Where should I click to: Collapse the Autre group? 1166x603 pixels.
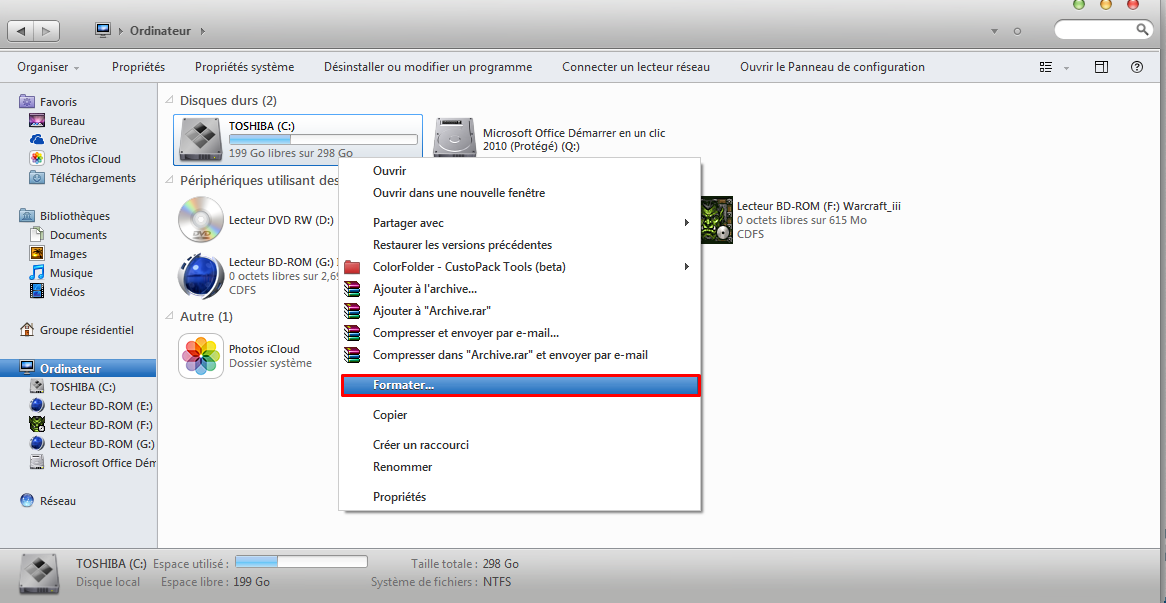pos(170,317)
